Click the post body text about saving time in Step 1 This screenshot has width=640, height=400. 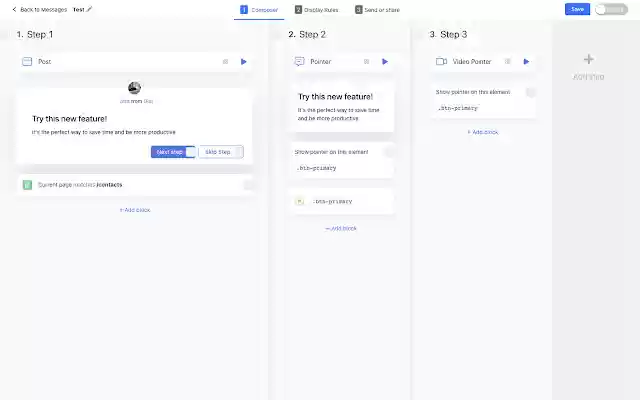(104, 132)
